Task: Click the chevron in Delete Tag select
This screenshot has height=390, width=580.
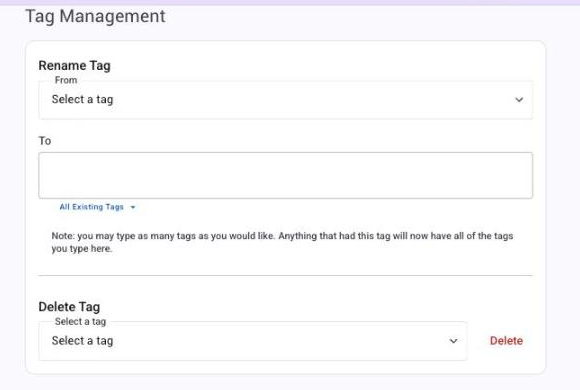Action: click(x=453, y=341)
